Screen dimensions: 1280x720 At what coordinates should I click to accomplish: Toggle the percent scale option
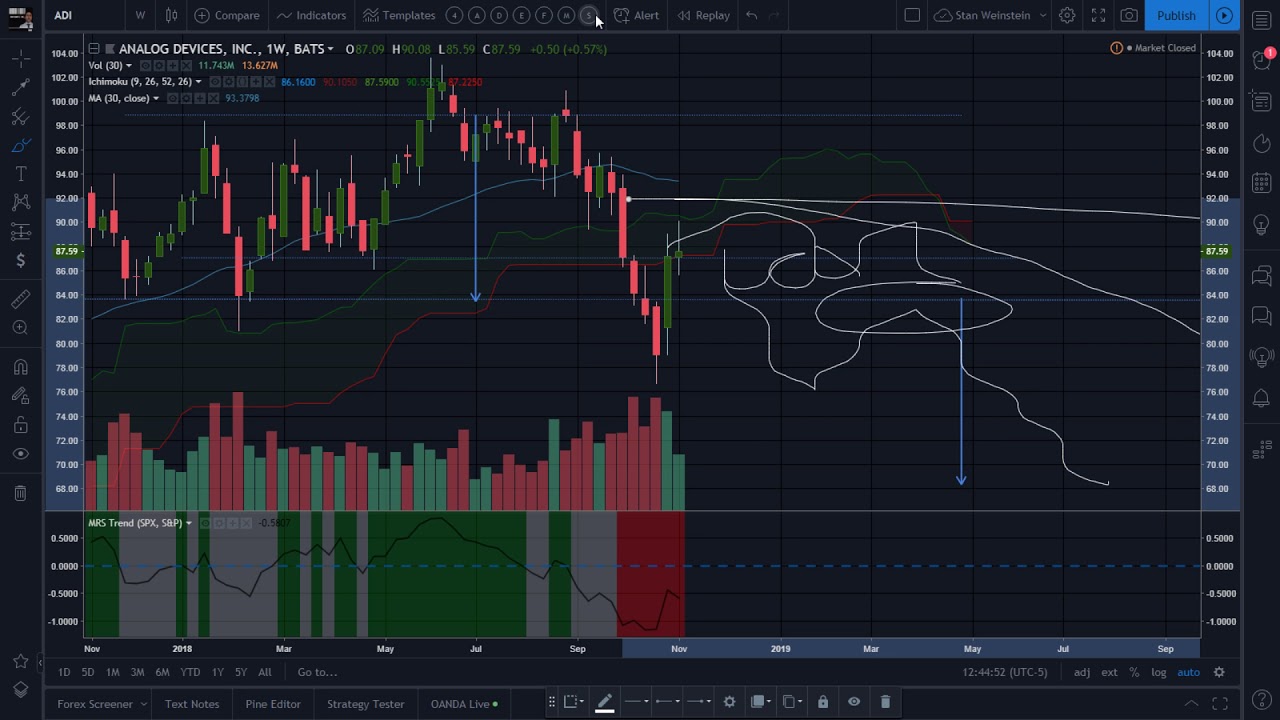coord(1134,672)
